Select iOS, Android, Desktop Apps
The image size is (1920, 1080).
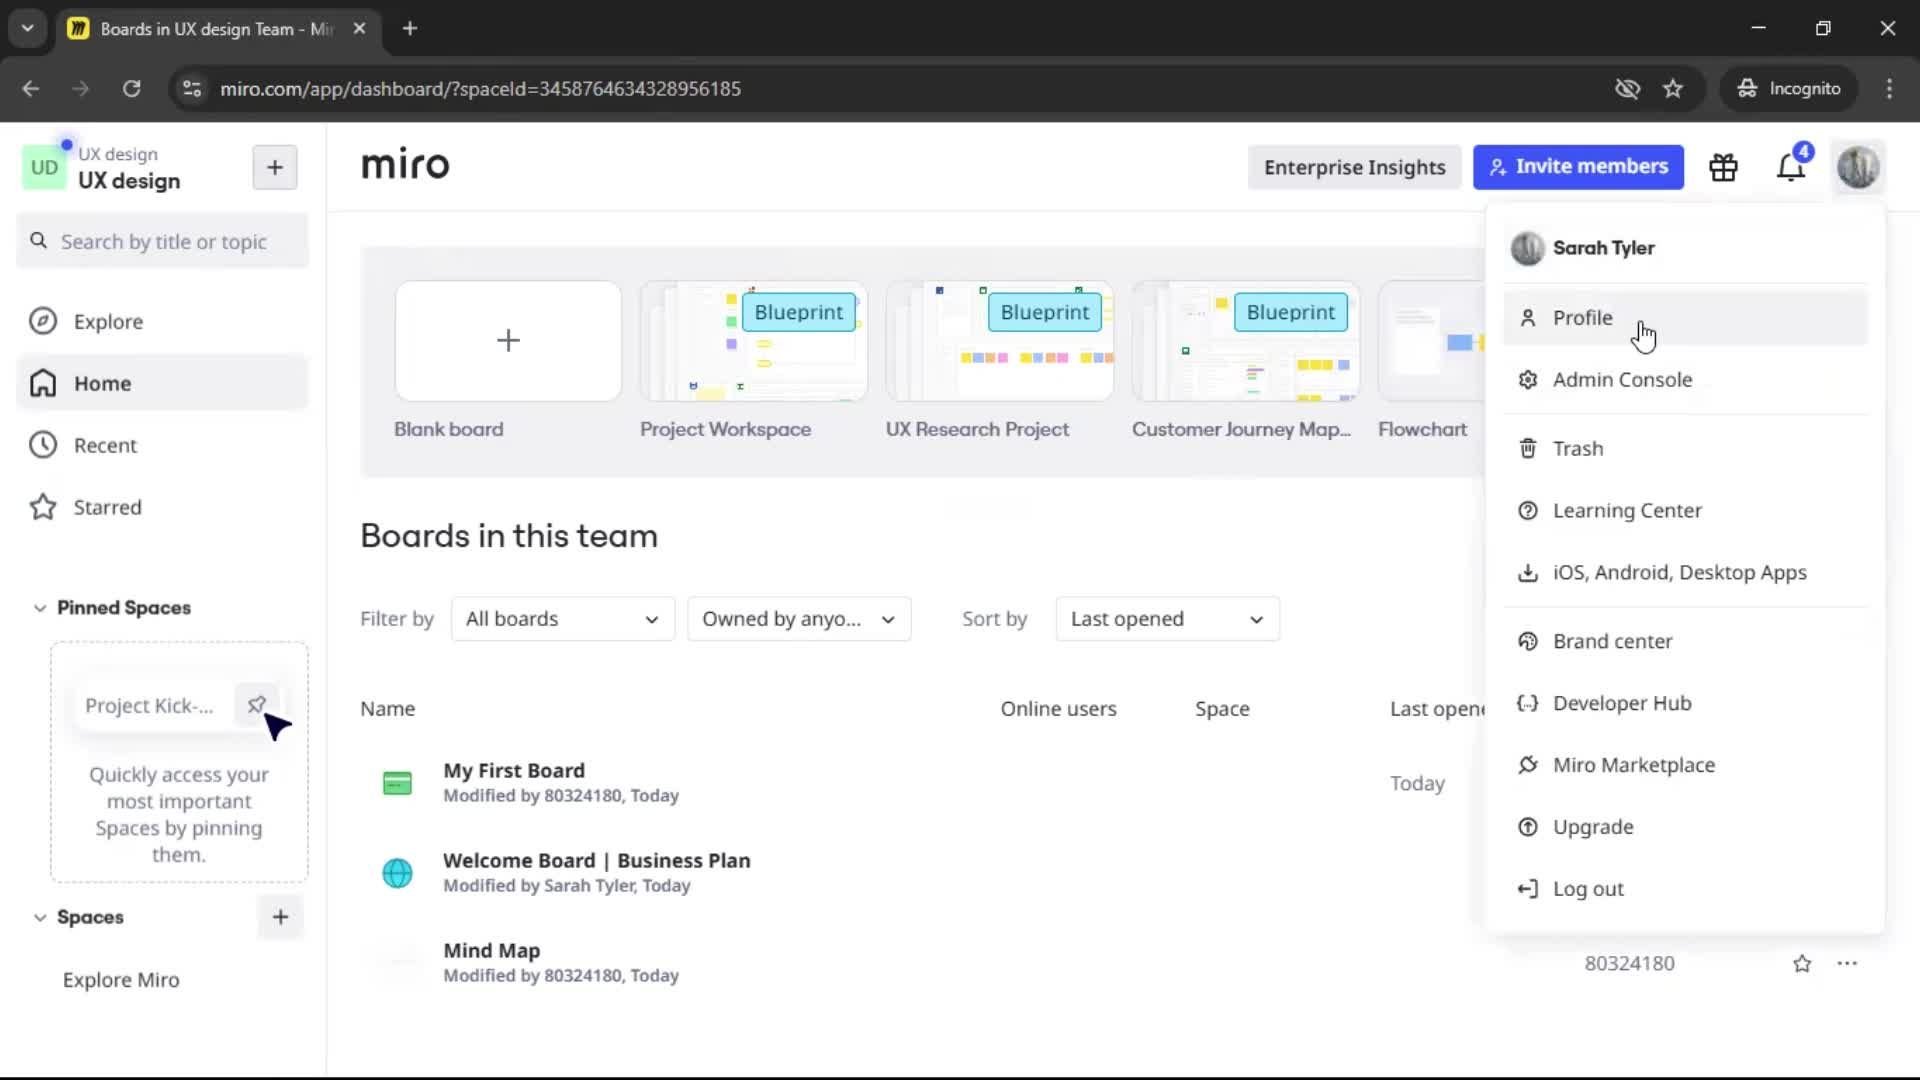(1685, 573)
